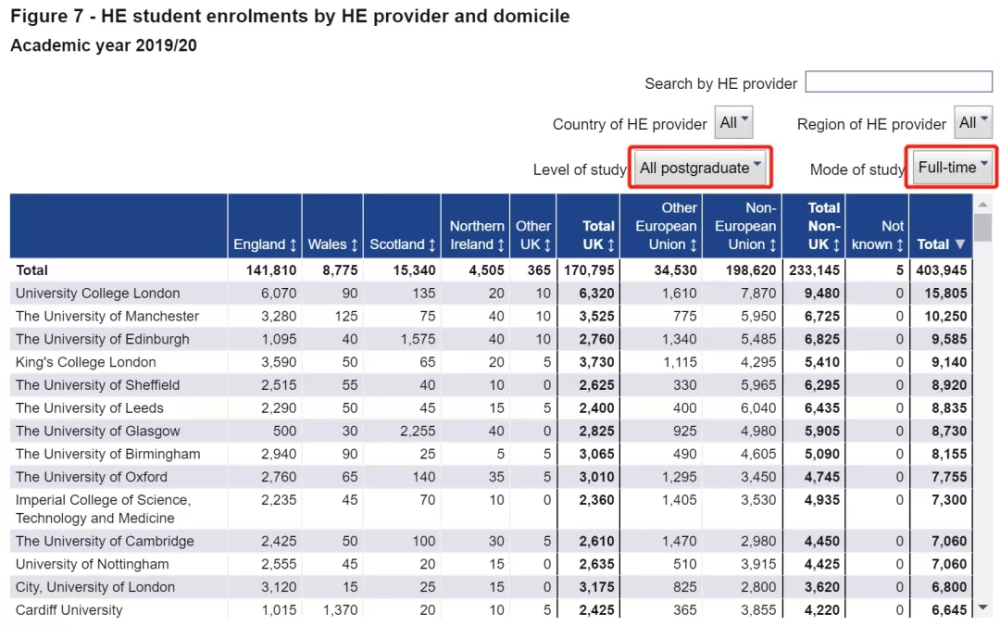Select City, University of London row name

tap(95, 587)
